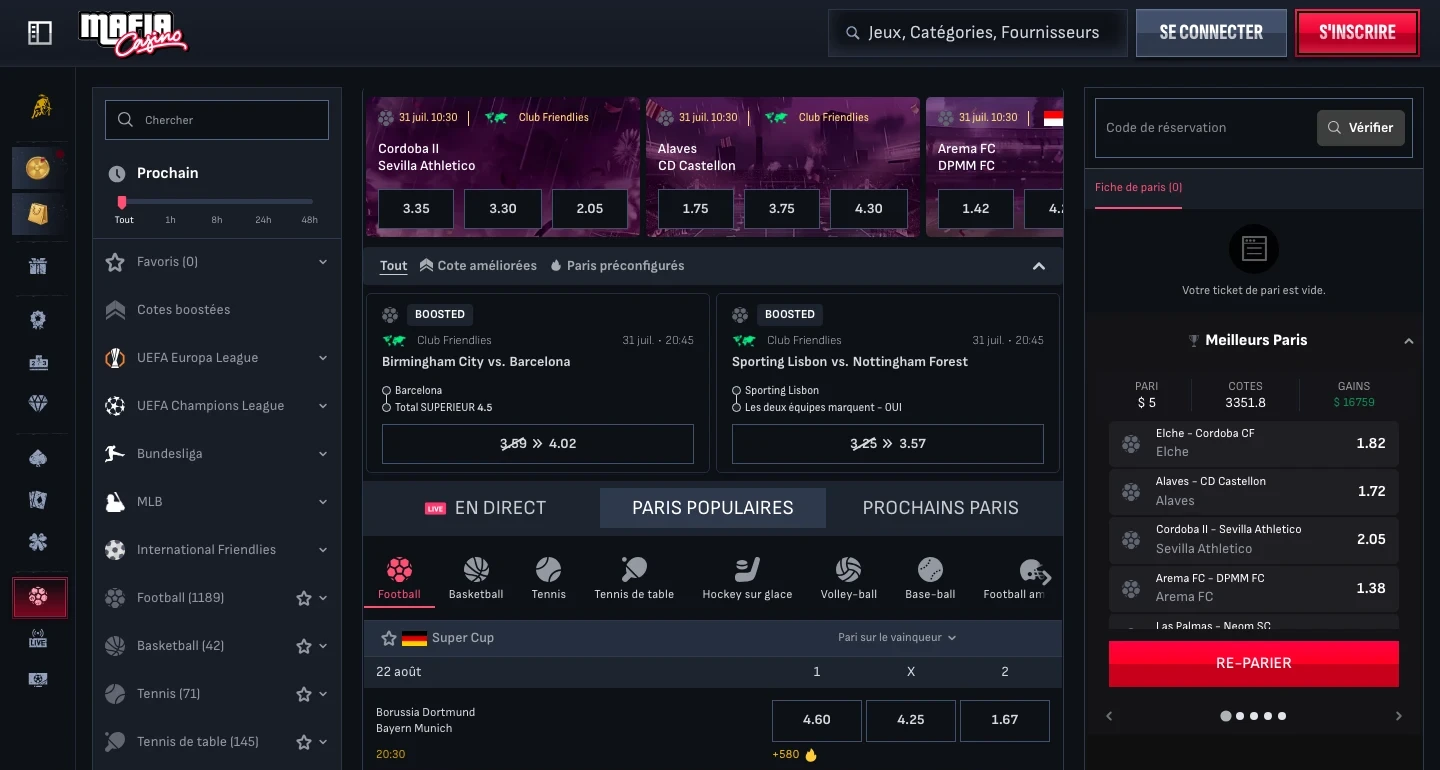The height and width of the screenshot is (770, 1440).
Task: Click the Vérifier button
Action: click(x=1361, y=128)
